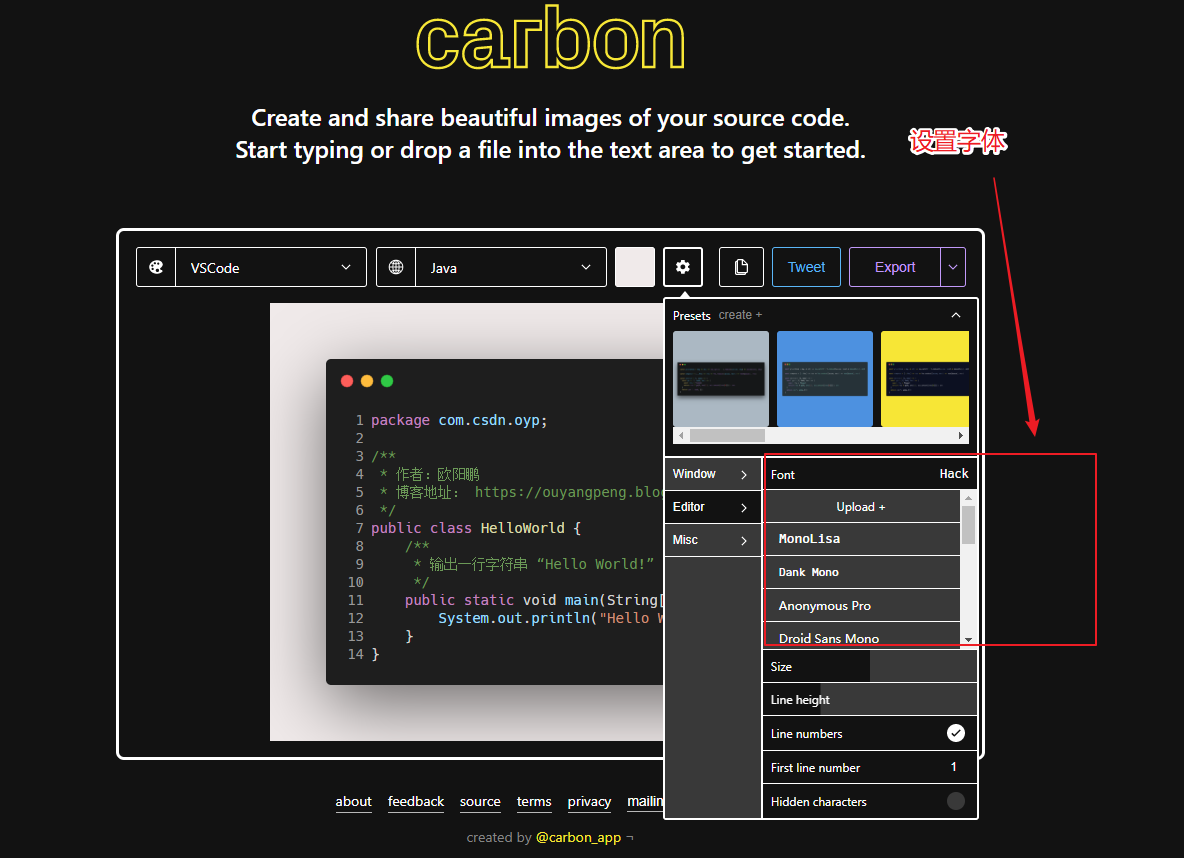Click Editor tab chevron arrow
The width and height of the screenshot is (1184, 858).
pos(744,508)
